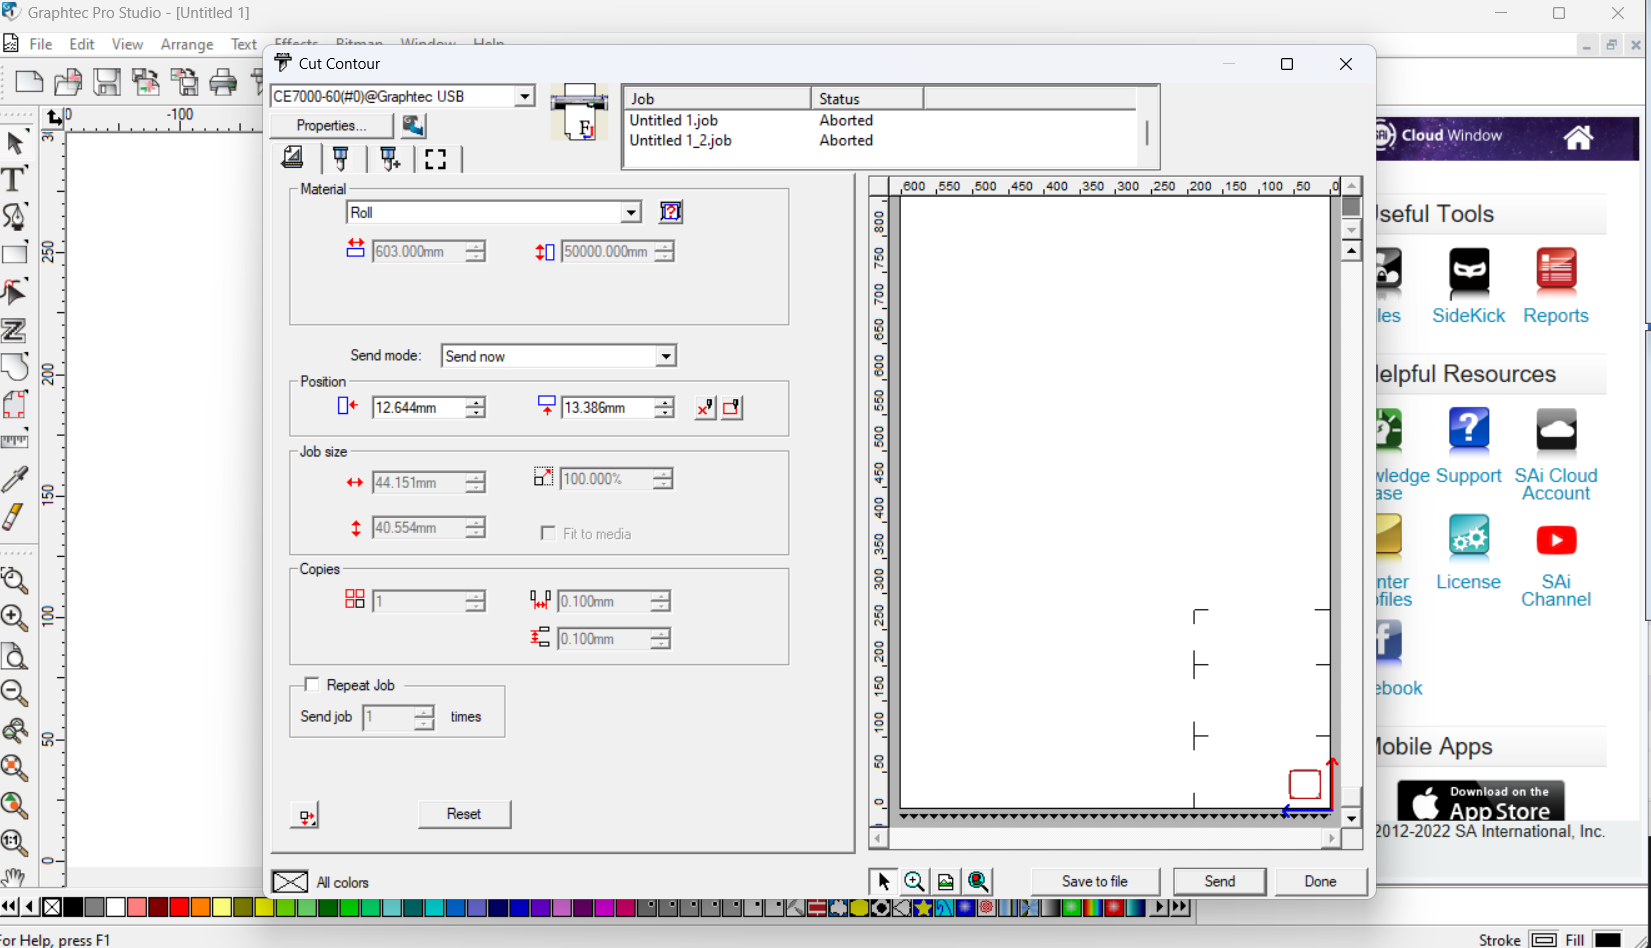The height and width of the screenshot is (948, 1651).
Task: Click the Zoom Out magnifier tool
Action: click(x=14, y=693)
